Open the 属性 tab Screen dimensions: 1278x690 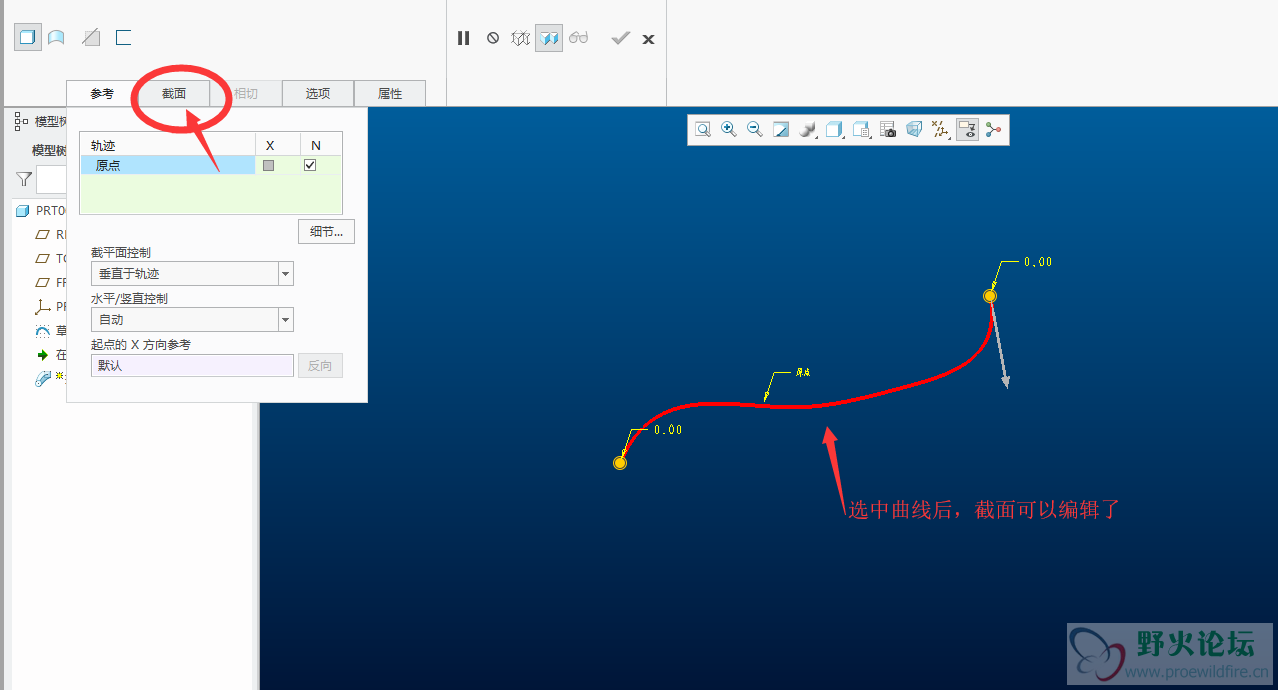[x=390, y=93]
